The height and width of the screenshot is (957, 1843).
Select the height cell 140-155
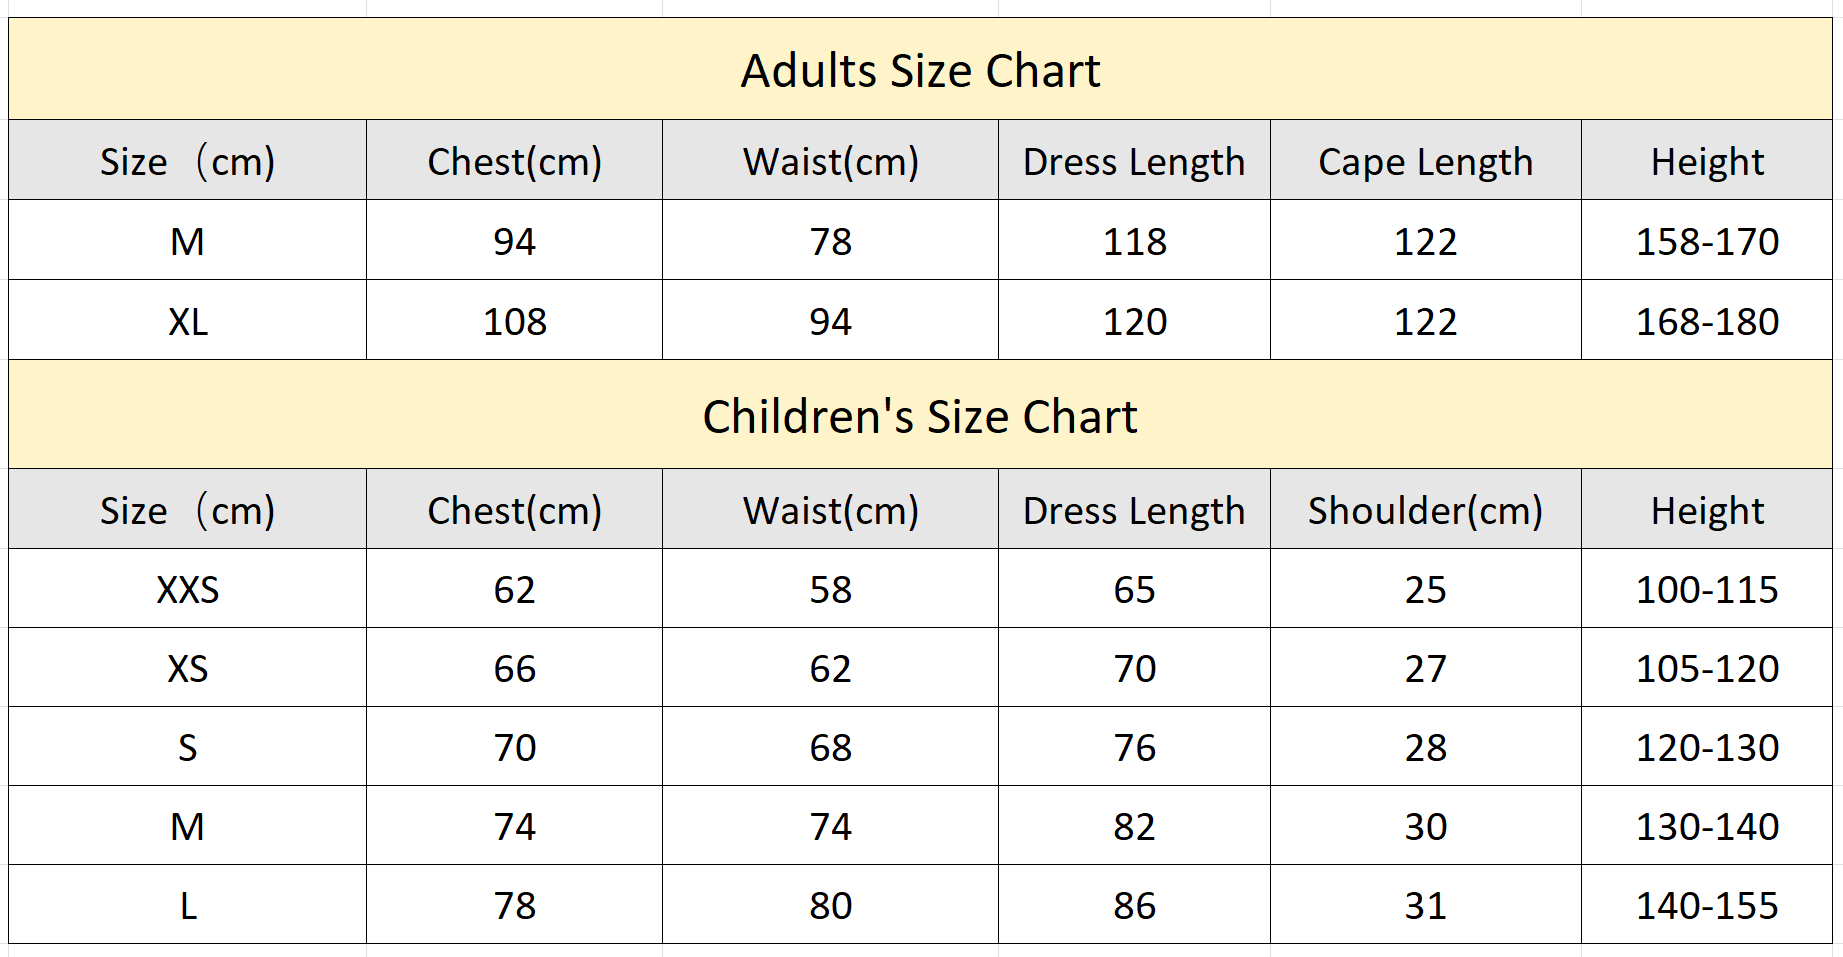[1707, 904]
